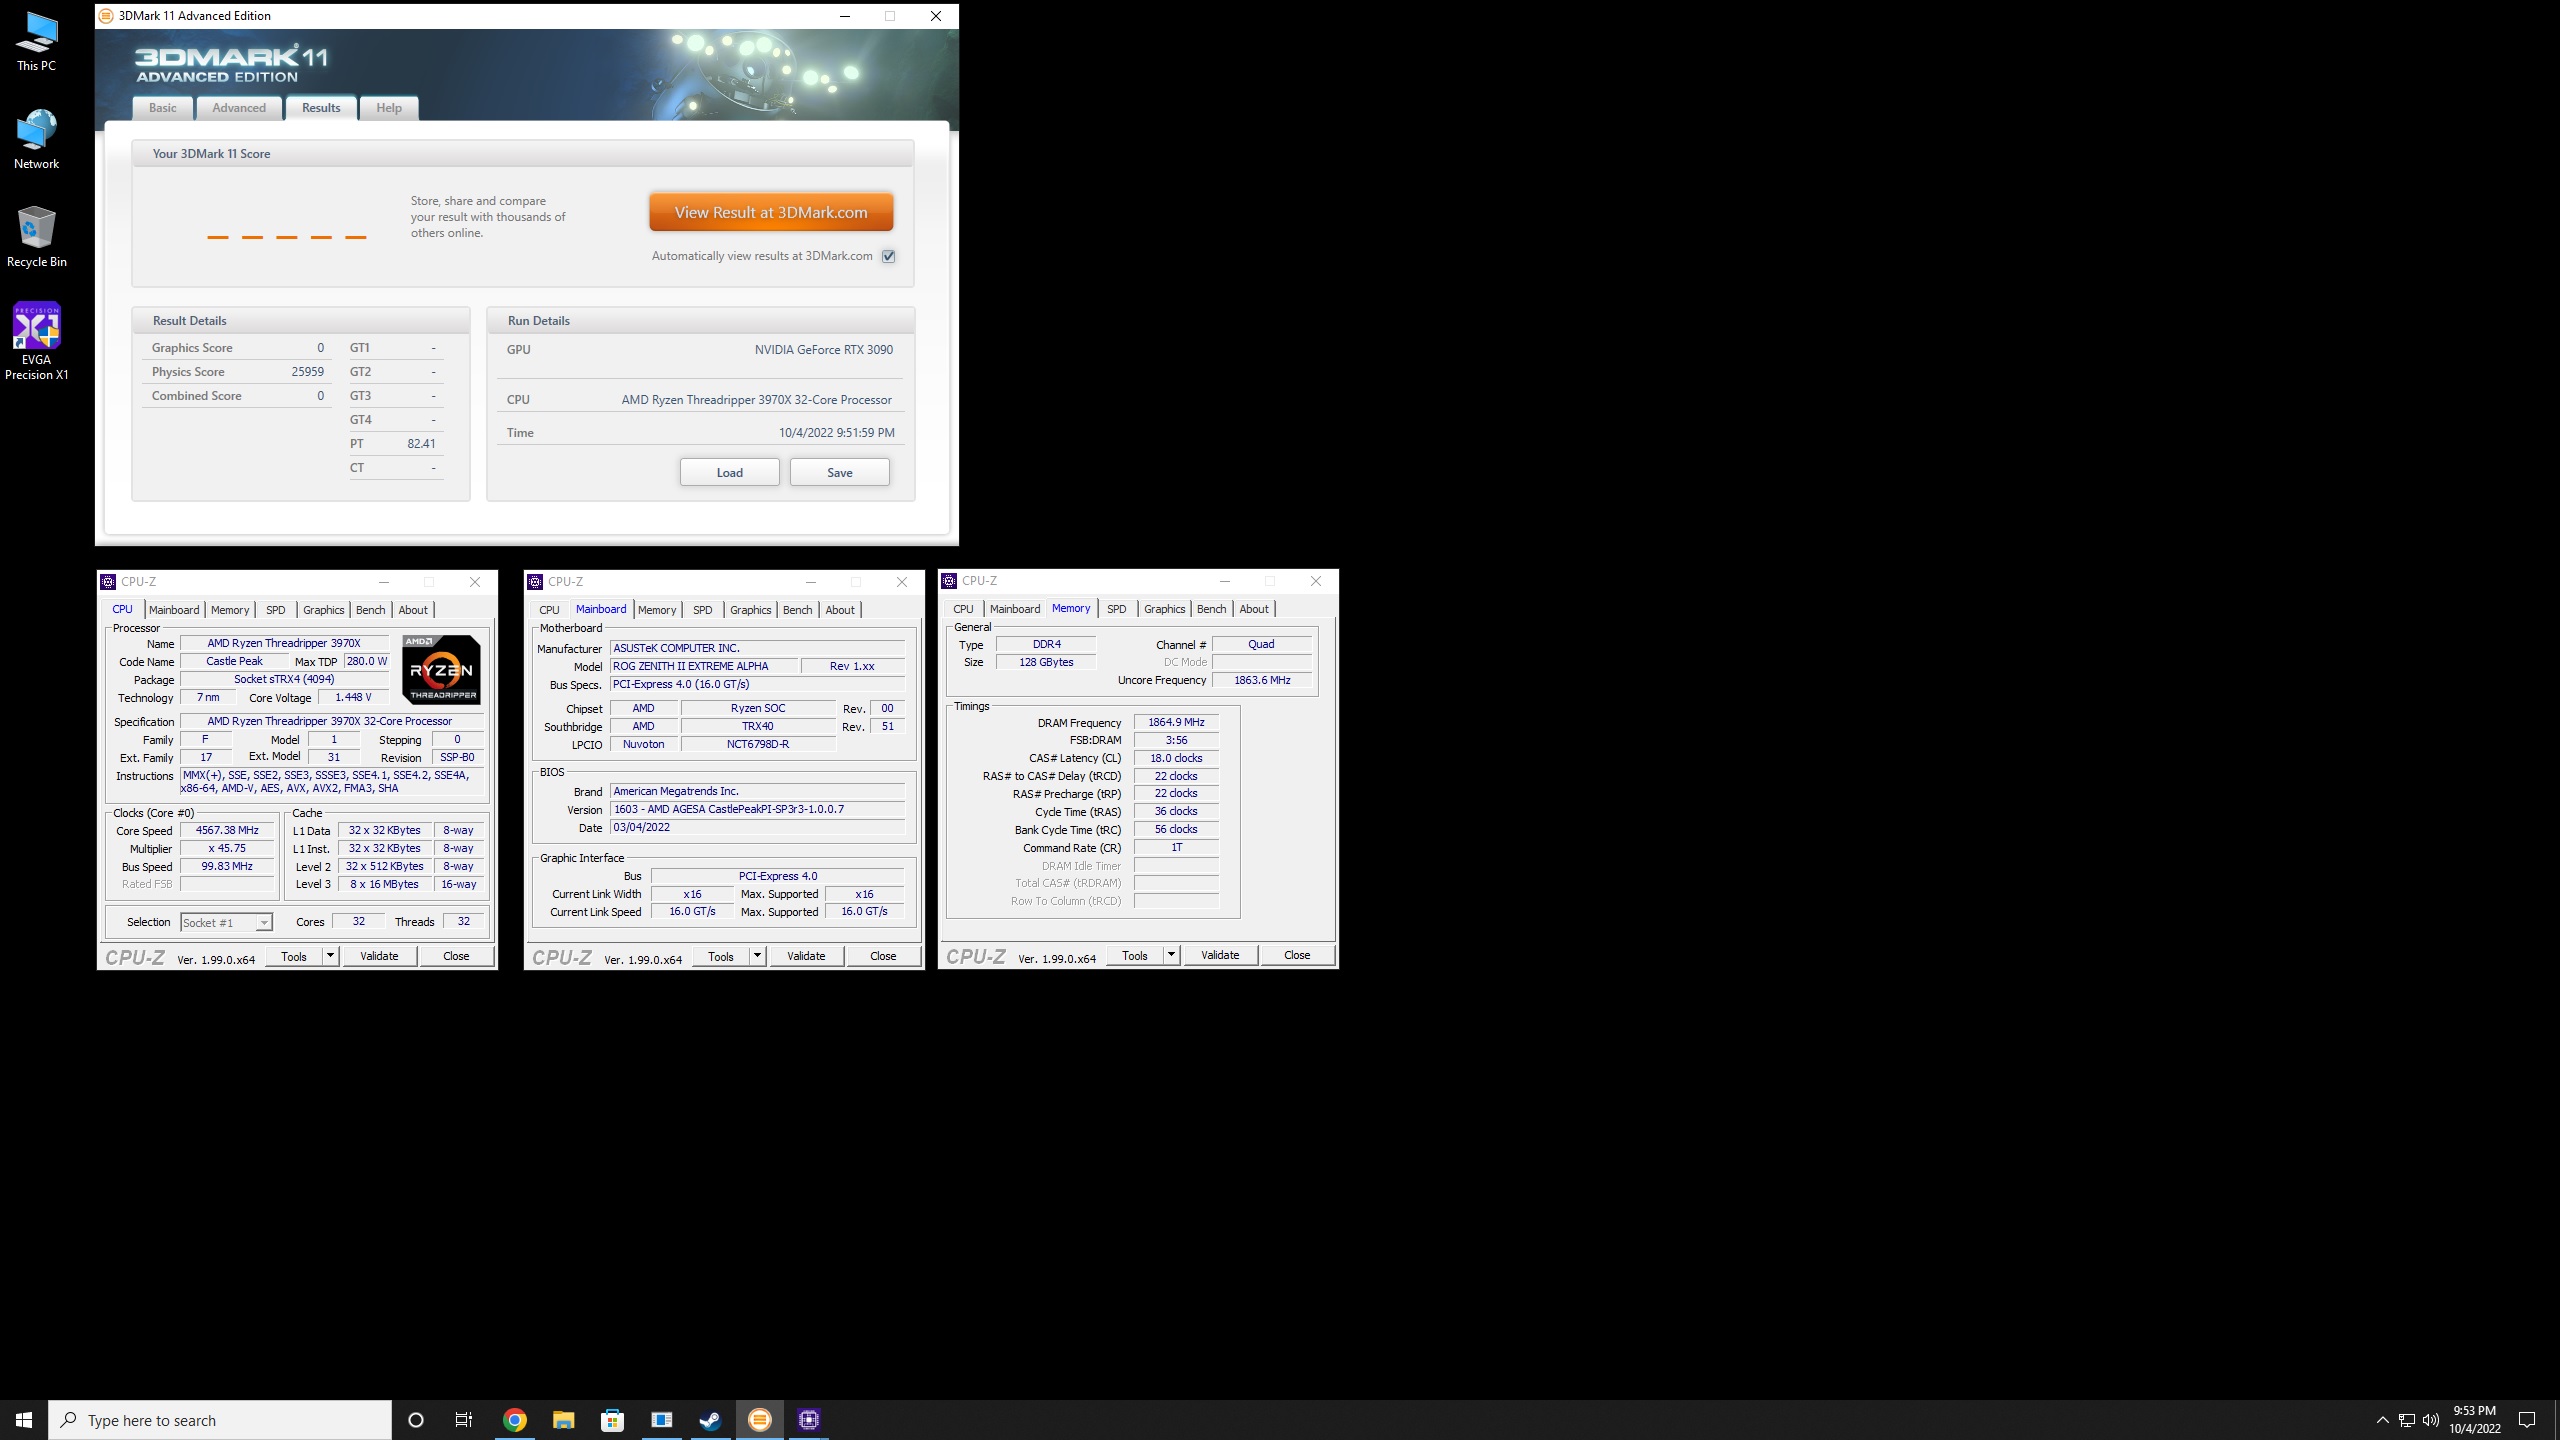Click the first CPU-Z window title icon
Viewport: 2560px width, 1440px height.
(108, 582)
